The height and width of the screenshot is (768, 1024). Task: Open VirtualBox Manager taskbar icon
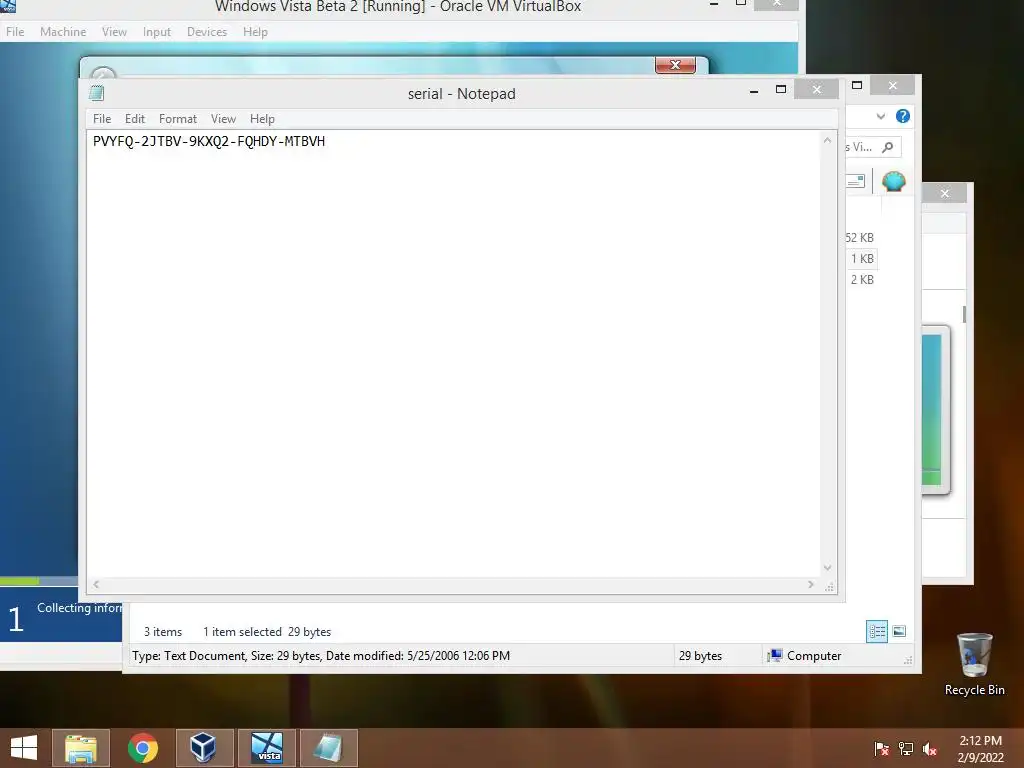pyautogui.click(x=204, y=748)
